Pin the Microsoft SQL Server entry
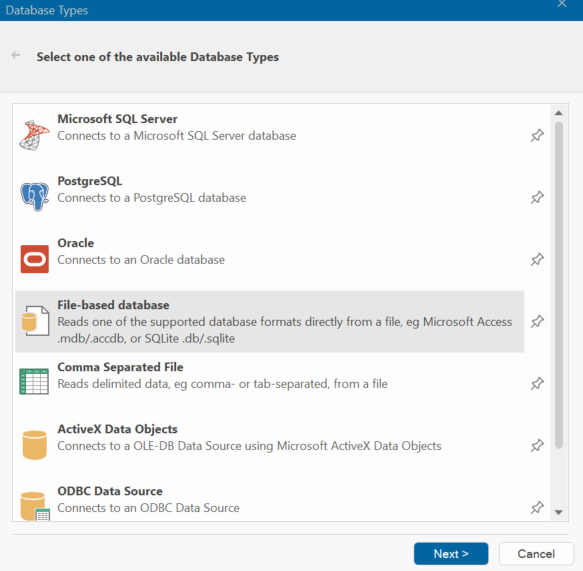583x571 pixels. tap(537, 135)
